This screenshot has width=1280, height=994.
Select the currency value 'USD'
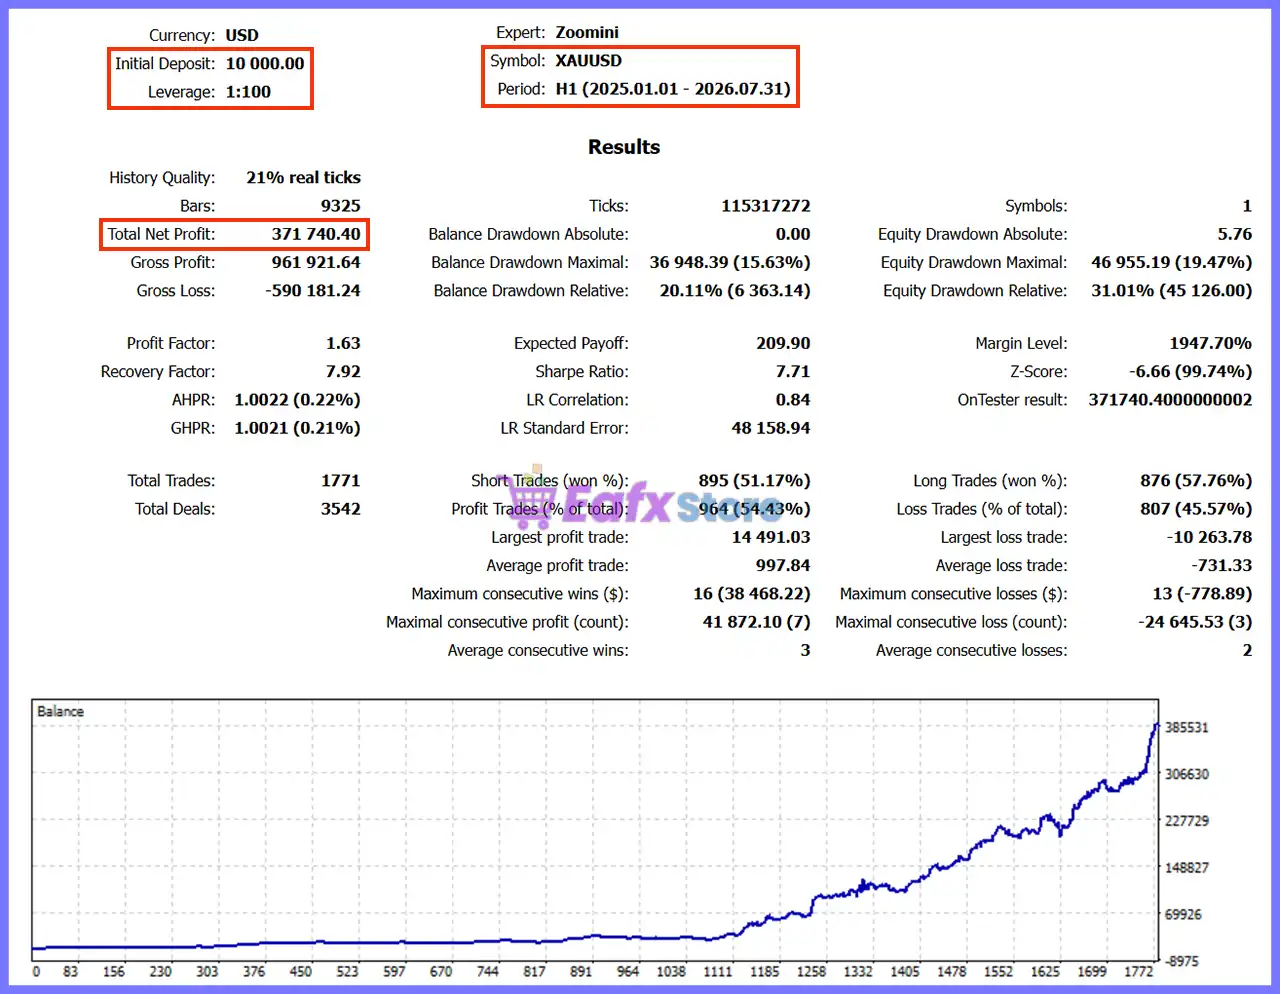point(242,35)
